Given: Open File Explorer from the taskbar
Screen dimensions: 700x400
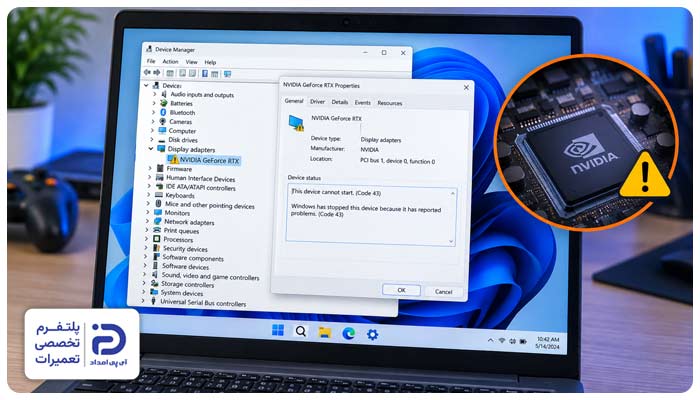Looking at the screenshot, I should point(325,332).
